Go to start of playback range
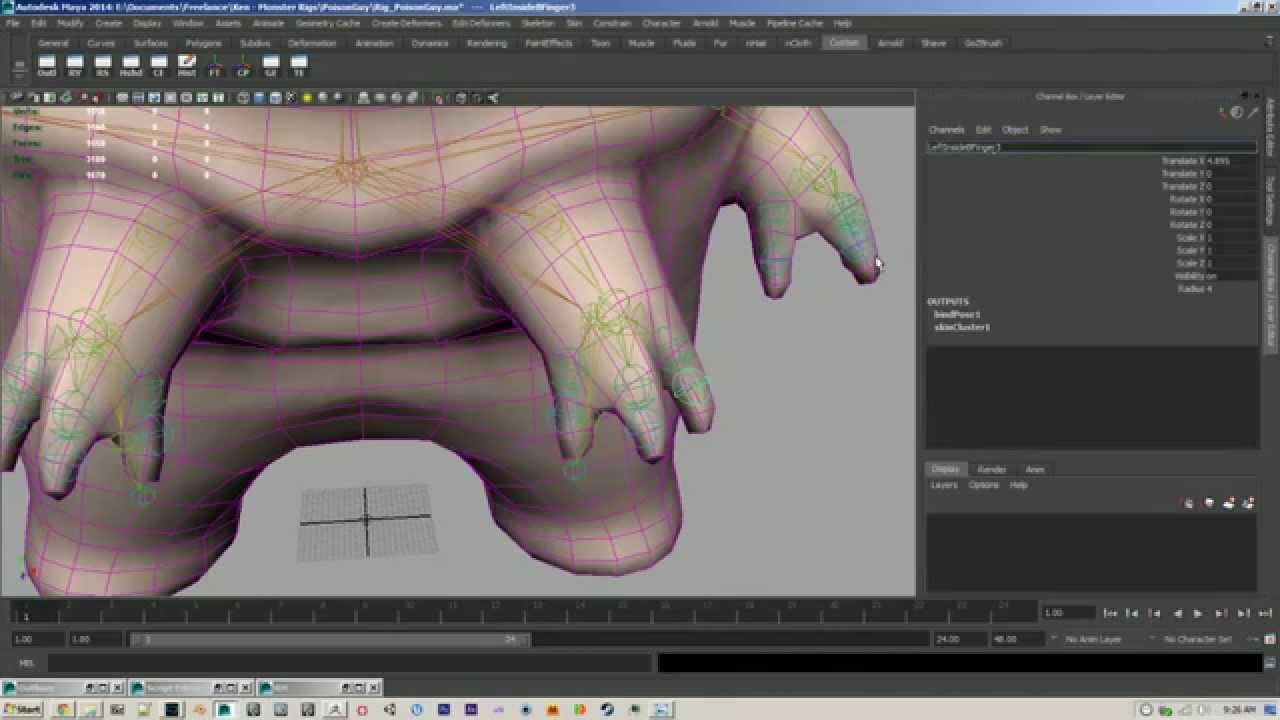Image resolution: width=1280 pixels, height=720 pixels. (1110, 613)
